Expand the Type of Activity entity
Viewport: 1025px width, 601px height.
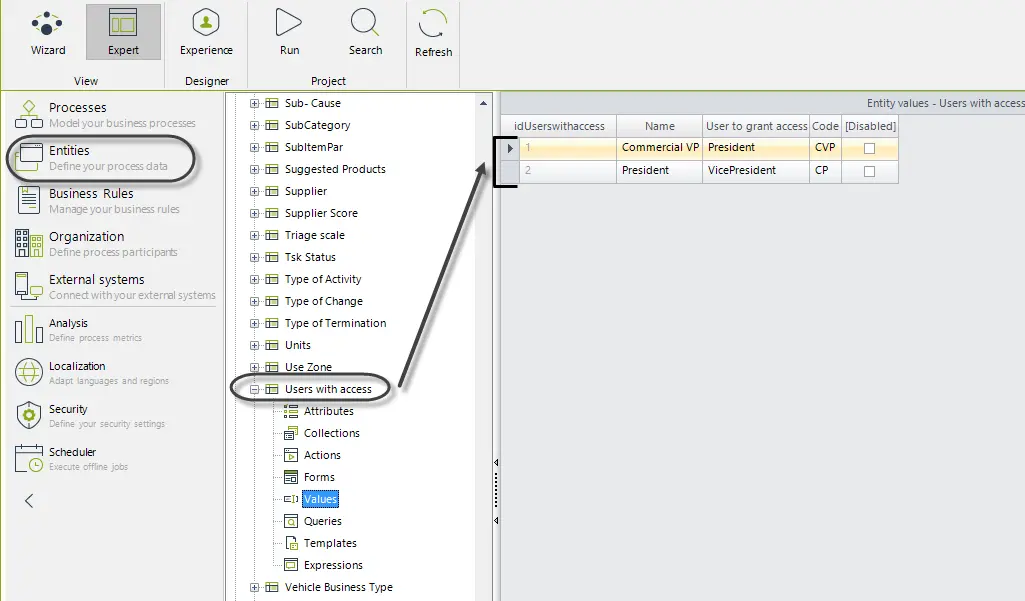[254, 279]
